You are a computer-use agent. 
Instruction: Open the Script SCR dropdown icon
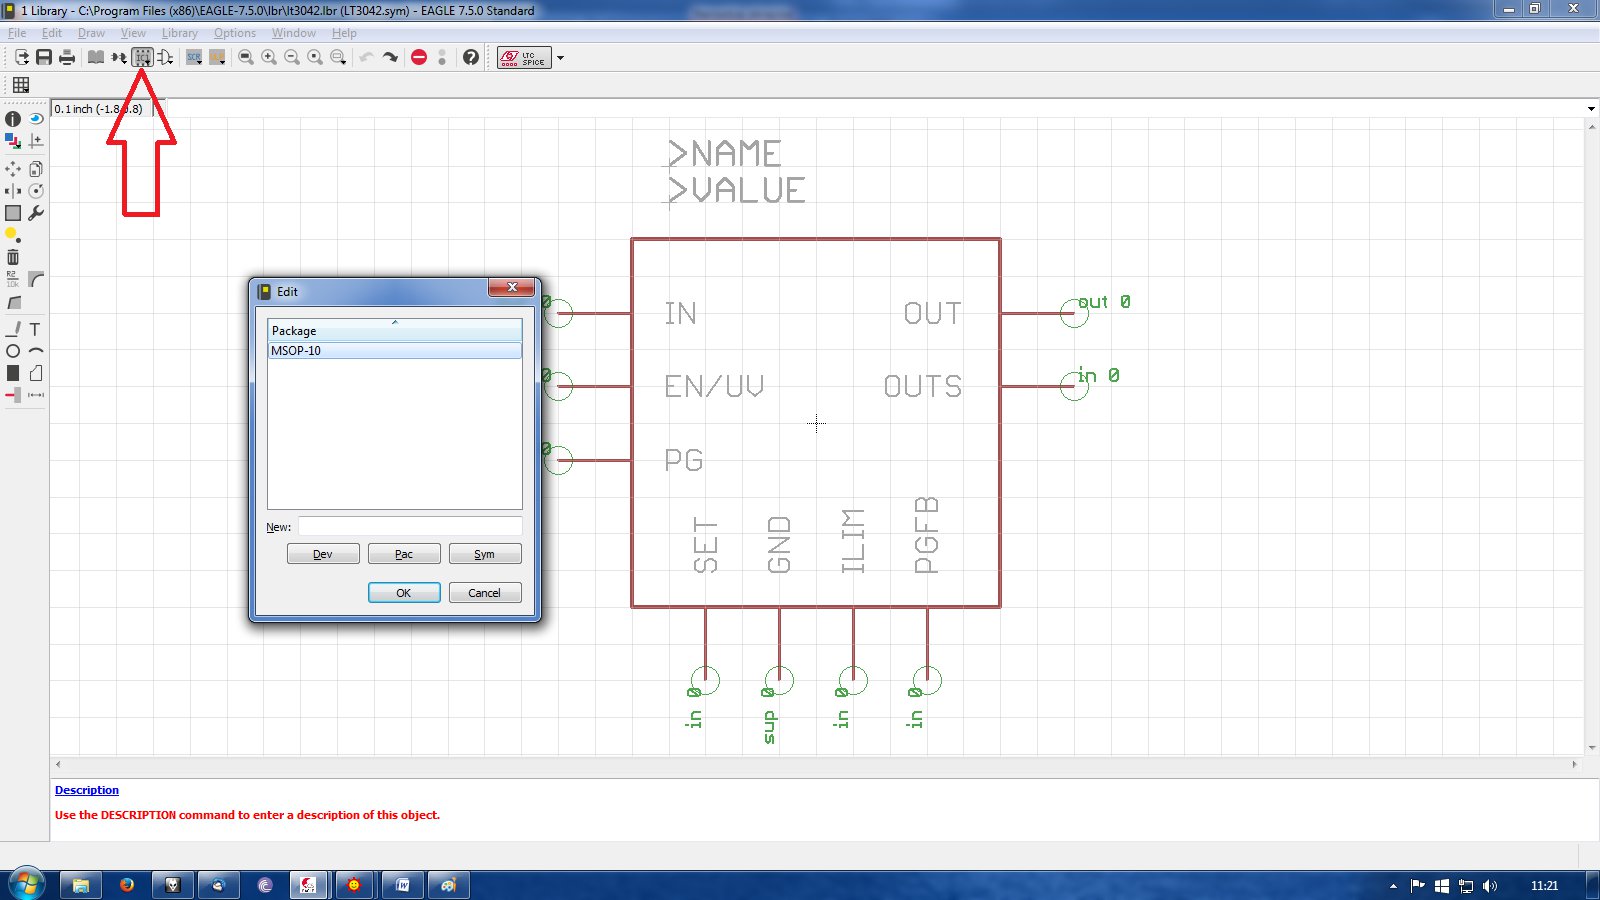tap(194, 57)
